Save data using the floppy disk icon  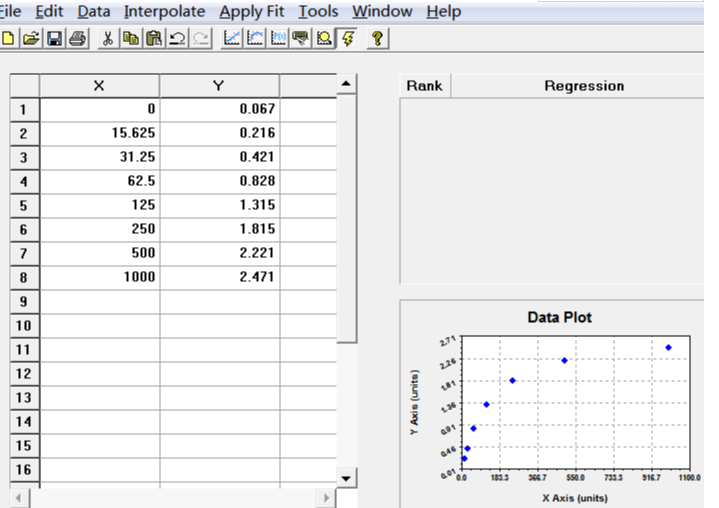click(x=54, y=38)
